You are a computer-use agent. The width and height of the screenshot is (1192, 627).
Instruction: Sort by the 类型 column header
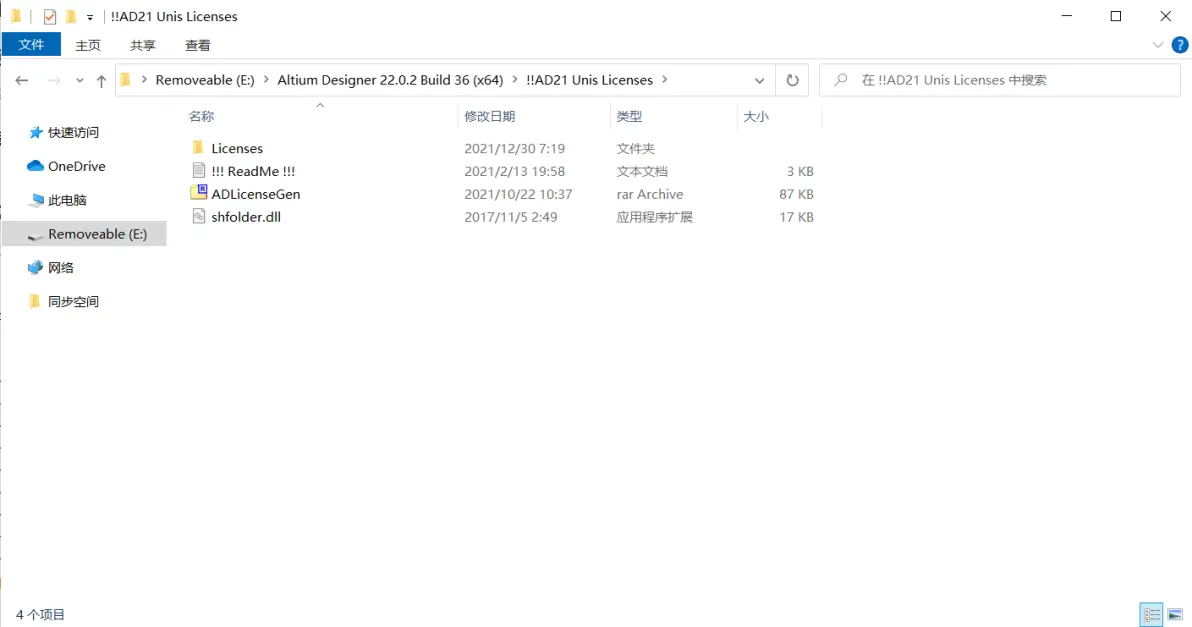click(x=629, y=116)
